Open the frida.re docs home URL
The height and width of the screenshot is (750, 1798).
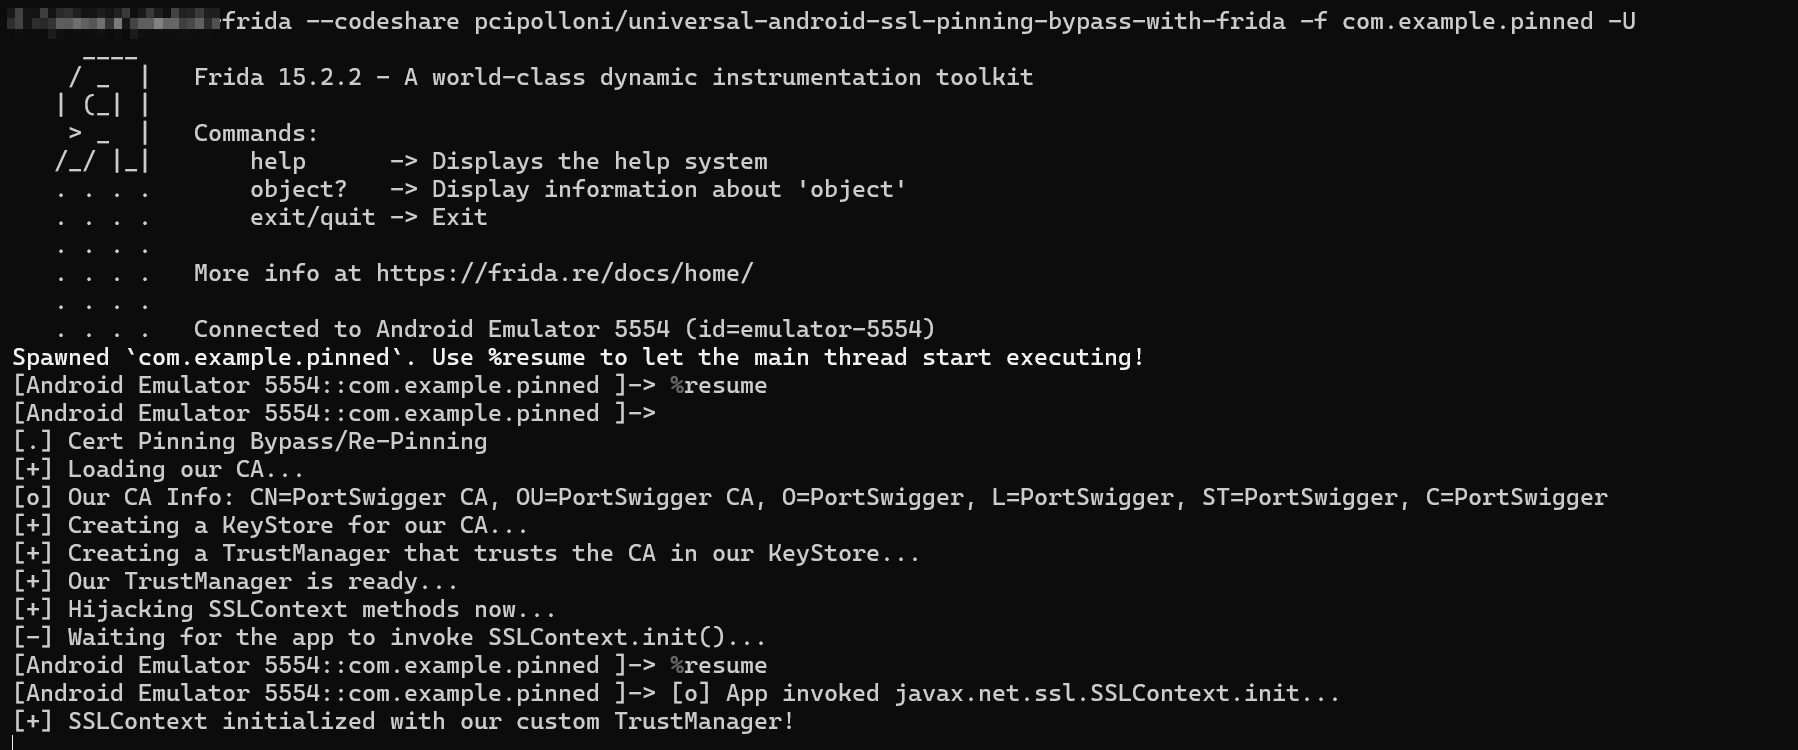click(x=564, y=273)
